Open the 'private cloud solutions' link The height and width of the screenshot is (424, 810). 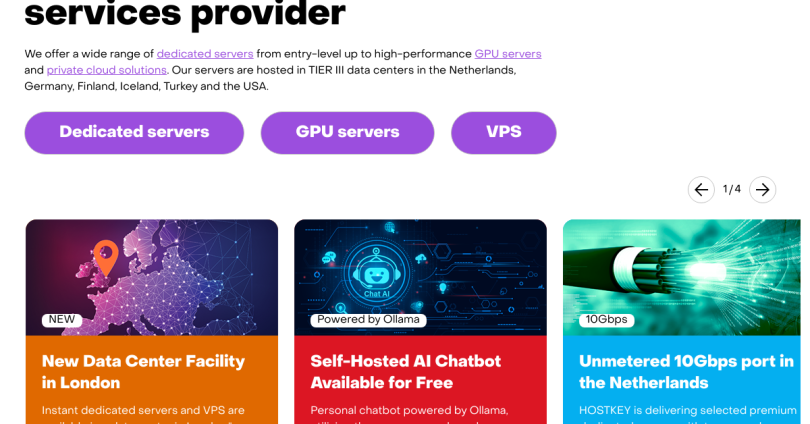(107, 70)
